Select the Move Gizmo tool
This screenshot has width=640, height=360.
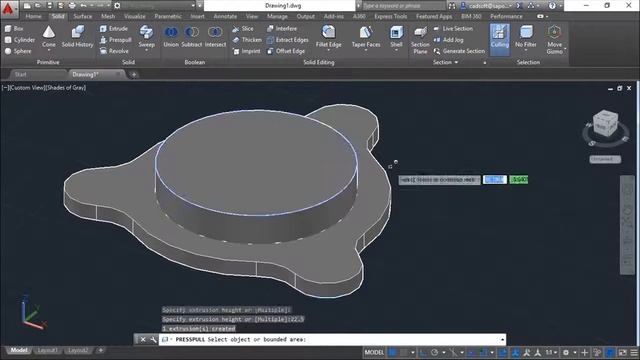pyautogui.click(x=554, y=39)
